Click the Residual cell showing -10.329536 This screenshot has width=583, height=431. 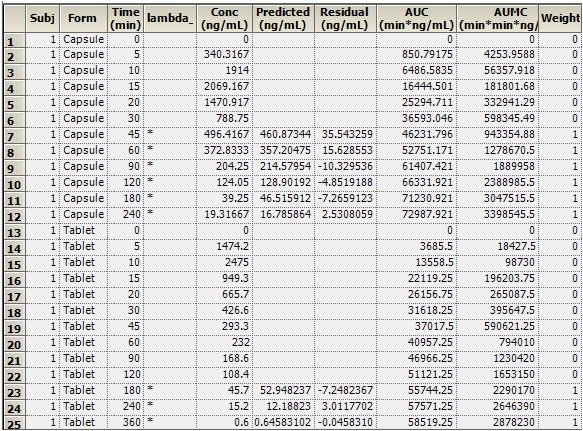coord(345,167)
